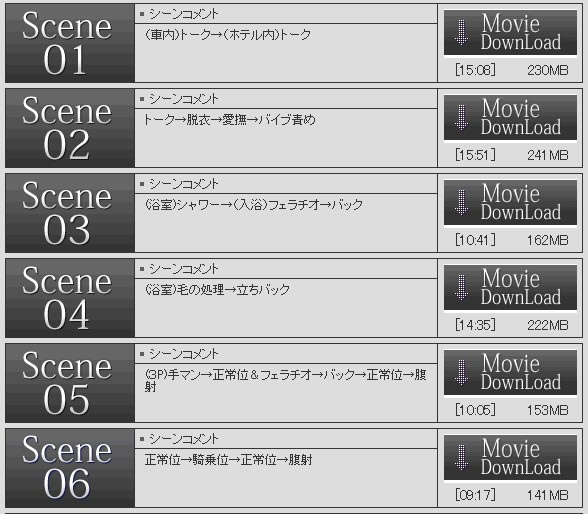The image size is (588, 514).
Task: Click the download arrow icon for Scene 05
Action: point(461,373)
